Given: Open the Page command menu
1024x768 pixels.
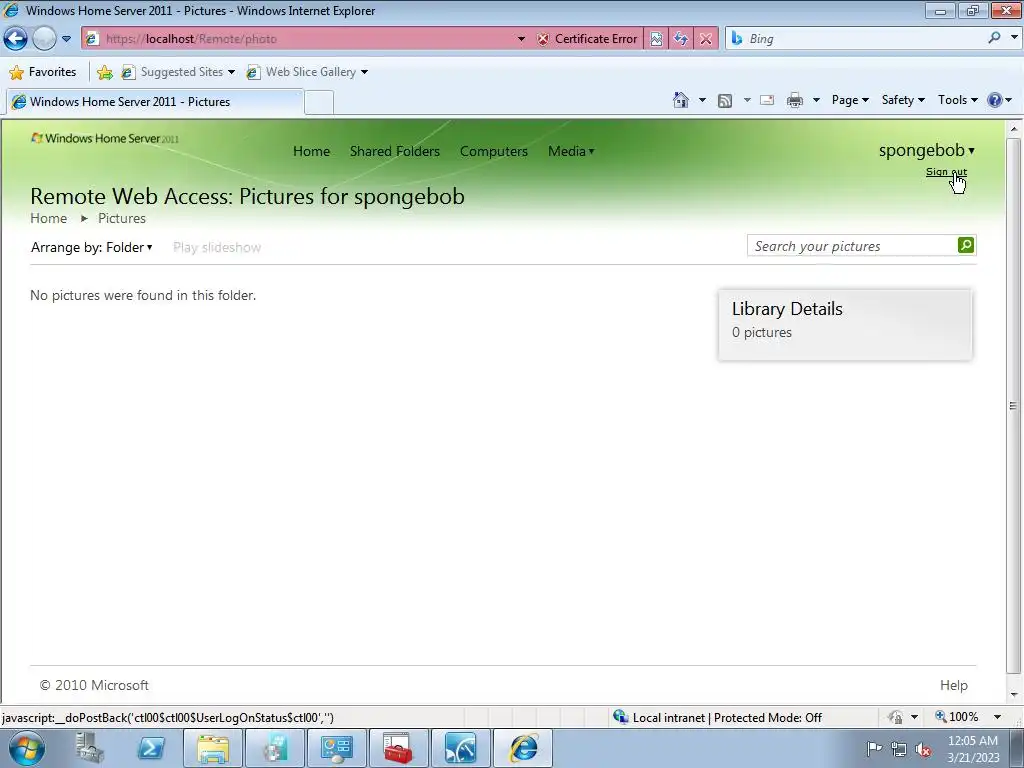Looking at the screenshot, I should coord(850,100).
